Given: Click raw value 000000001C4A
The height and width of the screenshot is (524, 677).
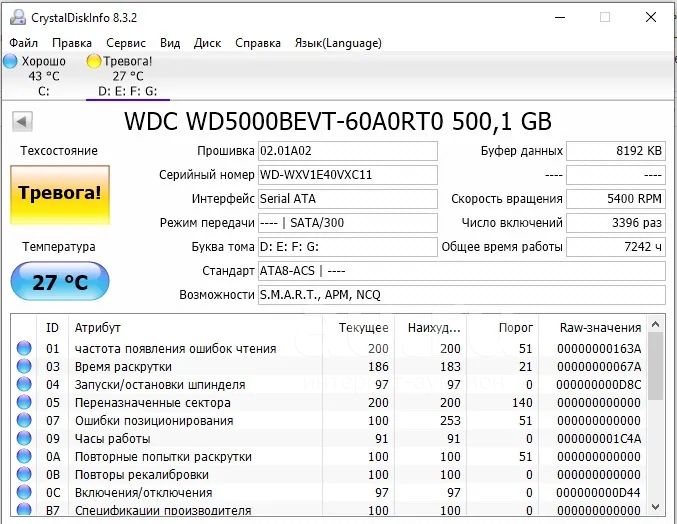Looking at the screenshot, I should point(599,439).
